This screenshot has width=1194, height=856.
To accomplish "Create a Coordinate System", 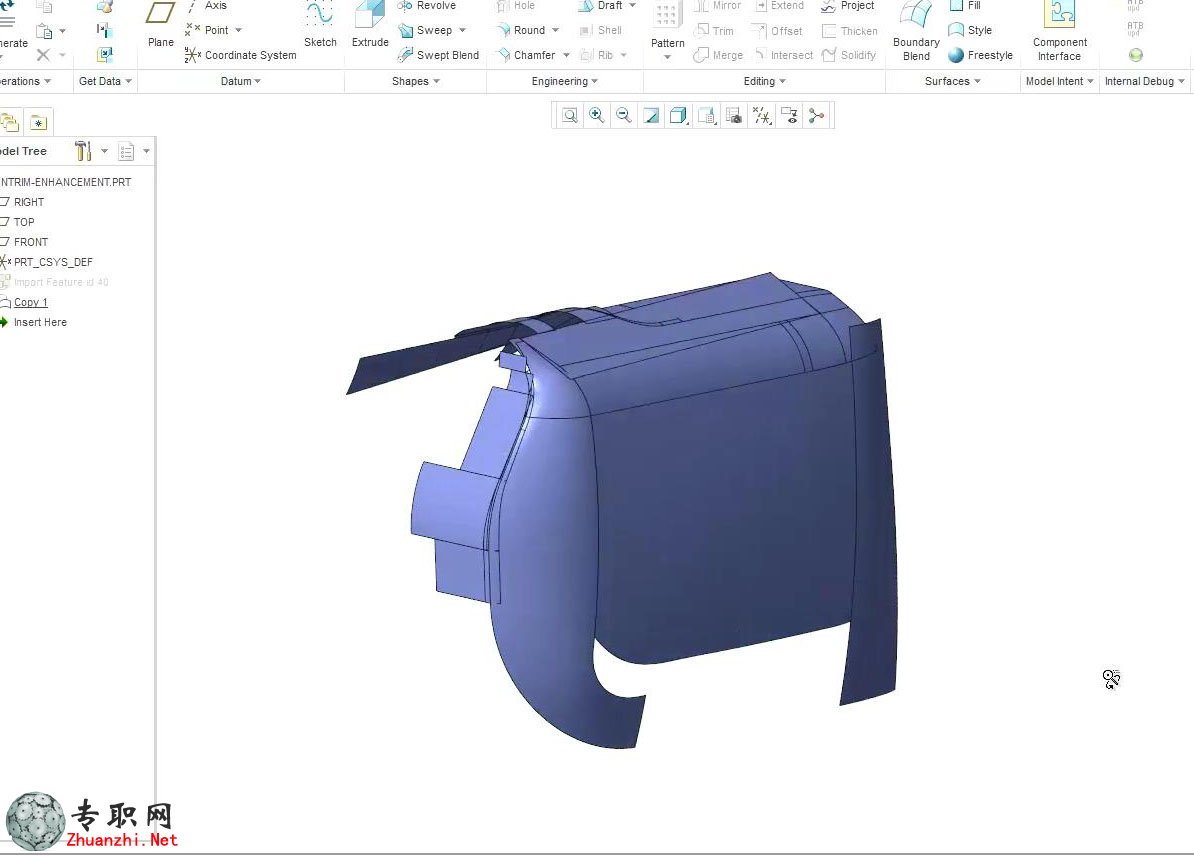I will [x=241, y=55].
